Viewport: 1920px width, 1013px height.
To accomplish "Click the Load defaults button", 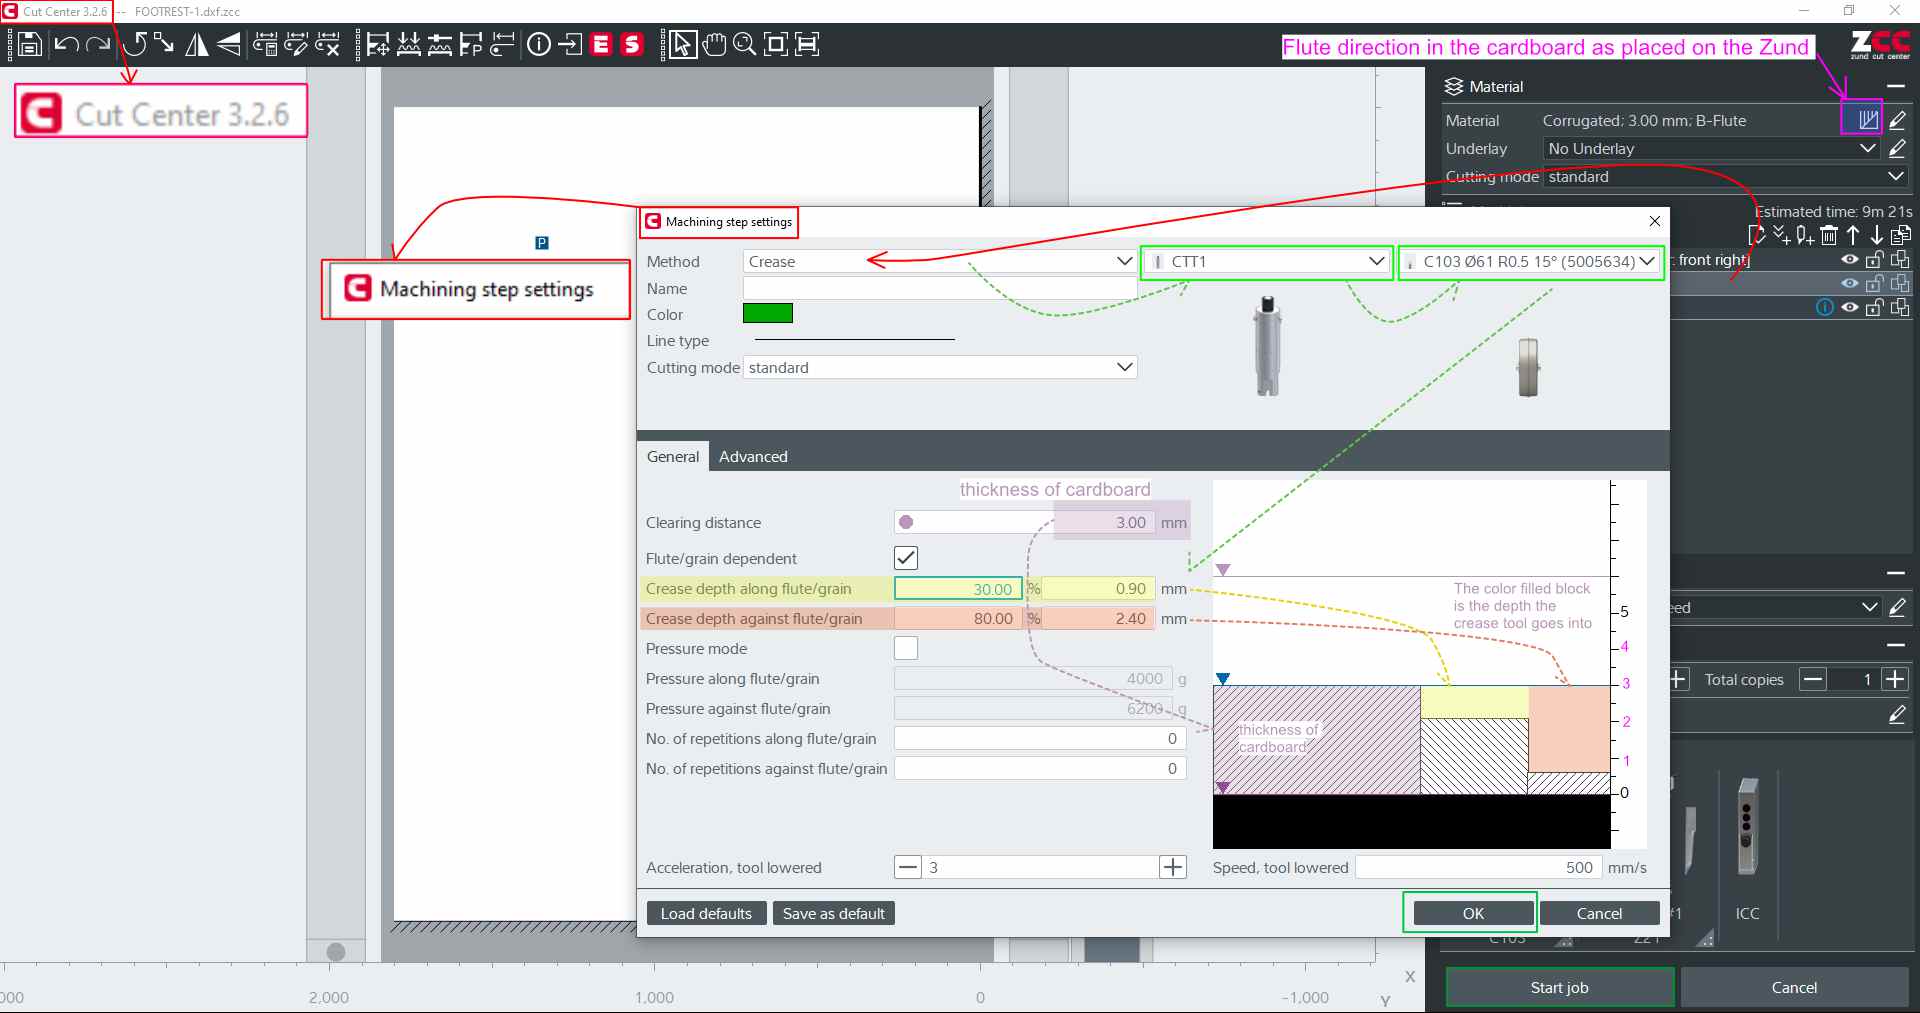I will coord(706,913).
